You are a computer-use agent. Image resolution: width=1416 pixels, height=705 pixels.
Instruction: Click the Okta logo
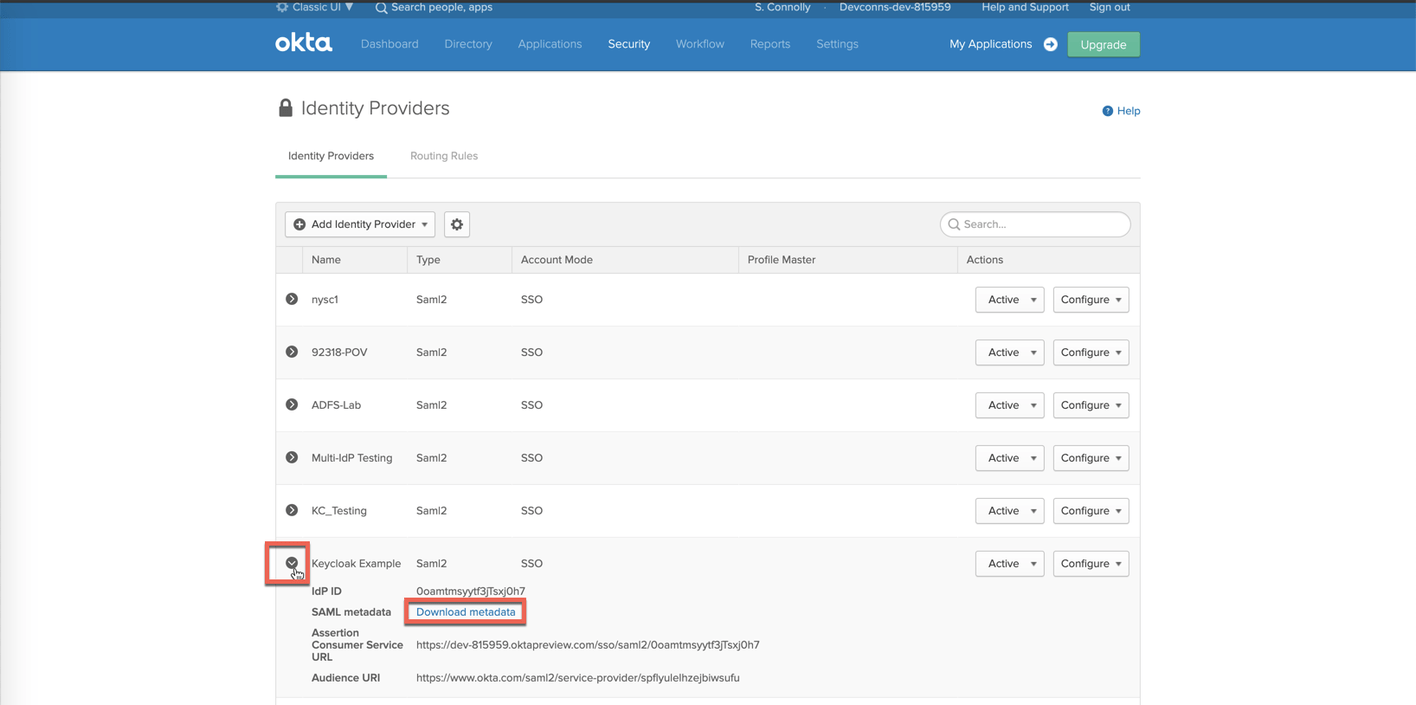tap(303, 42)
